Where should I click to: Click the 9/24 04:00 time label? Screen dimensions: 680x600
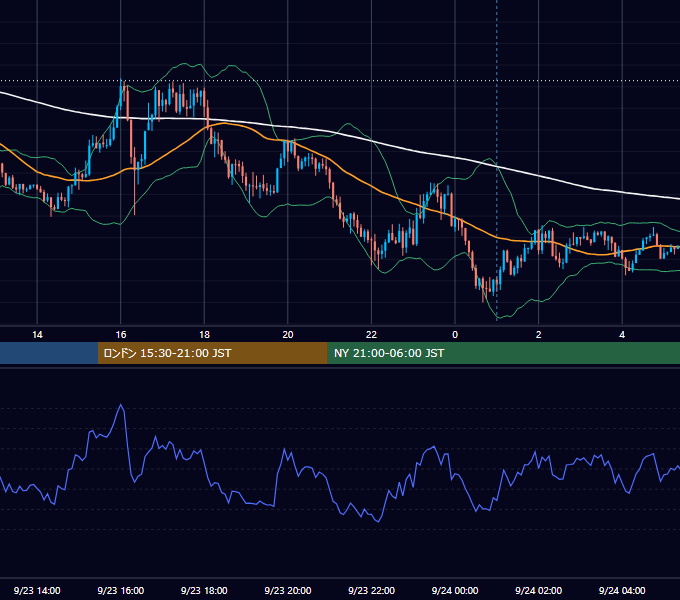tap(622, 590)
